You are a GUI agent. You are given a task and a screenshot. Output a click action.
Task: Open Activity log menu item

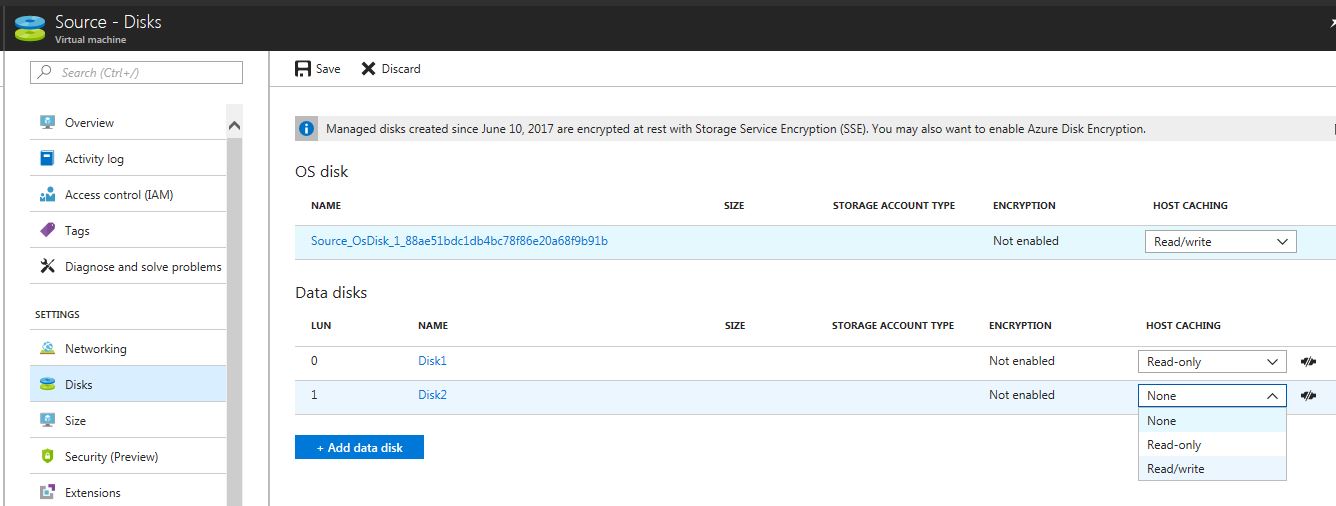point(128,159)
